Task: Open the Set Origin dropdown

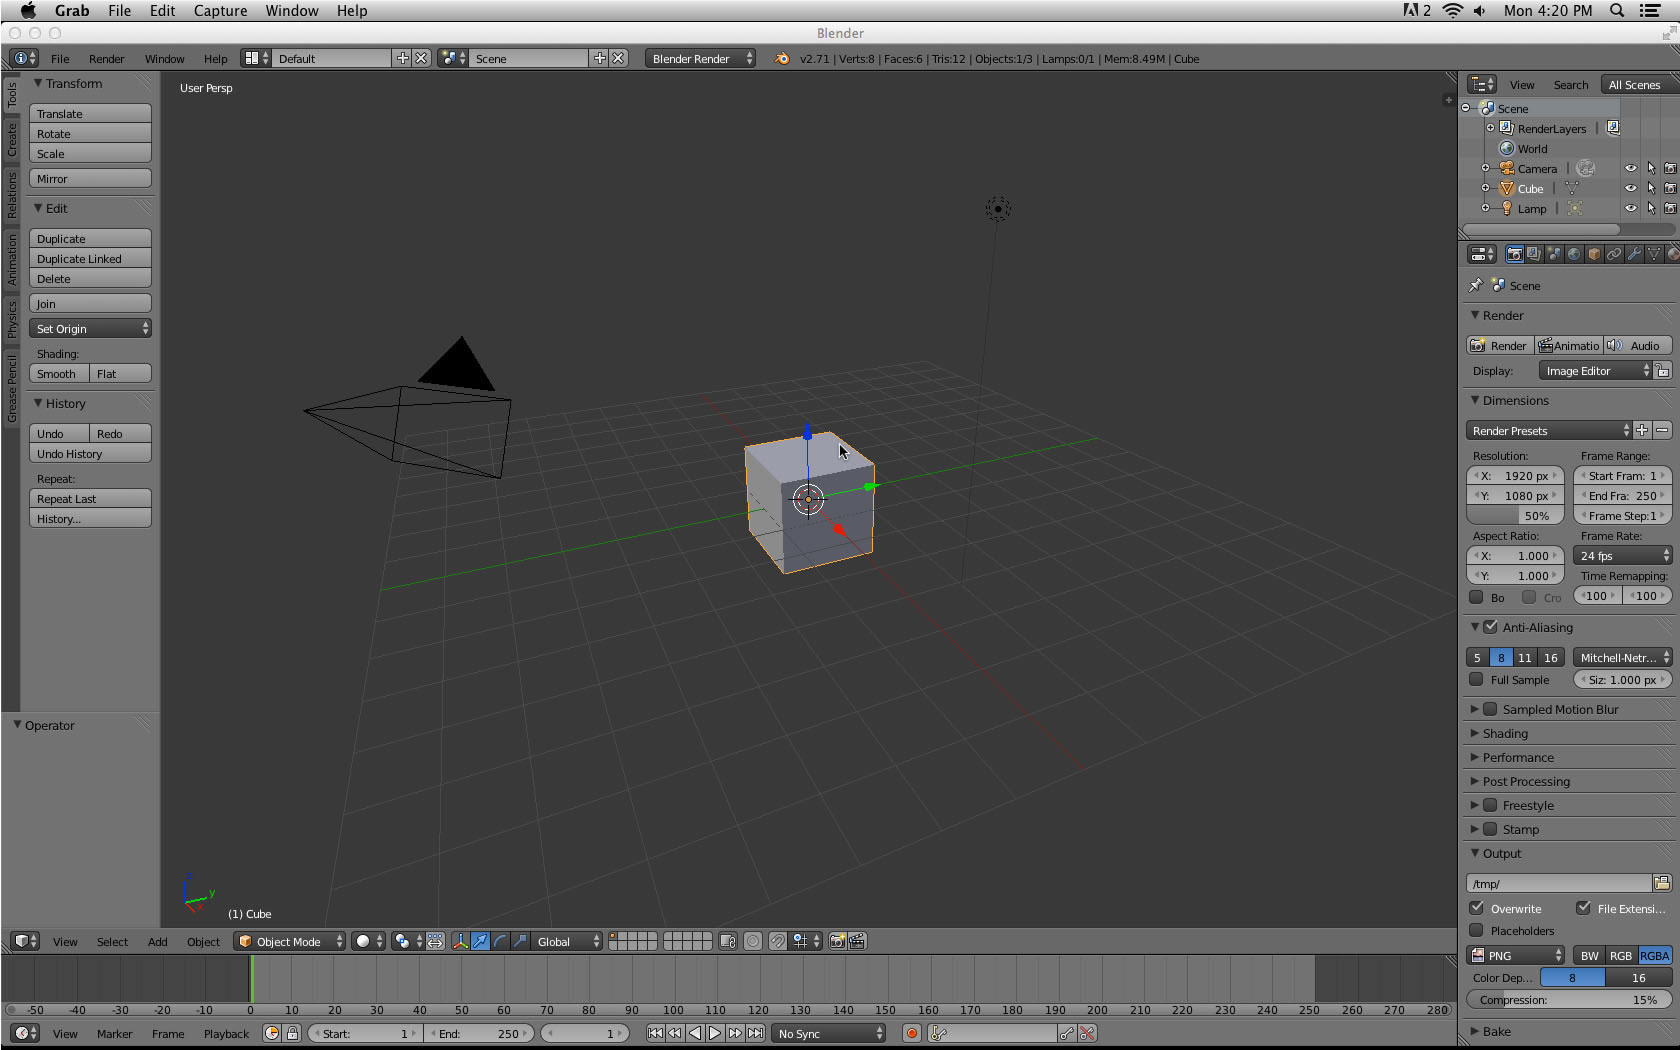Action: click(90, 328)
